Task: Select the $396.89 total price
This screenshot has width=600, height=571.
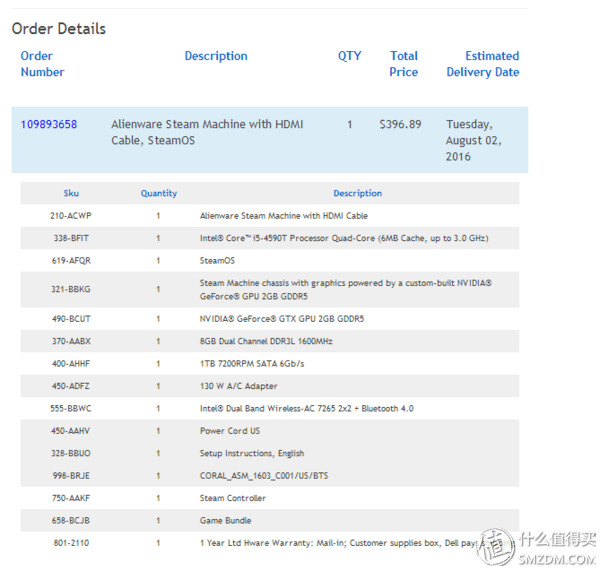Action: (x=400, y=124)
